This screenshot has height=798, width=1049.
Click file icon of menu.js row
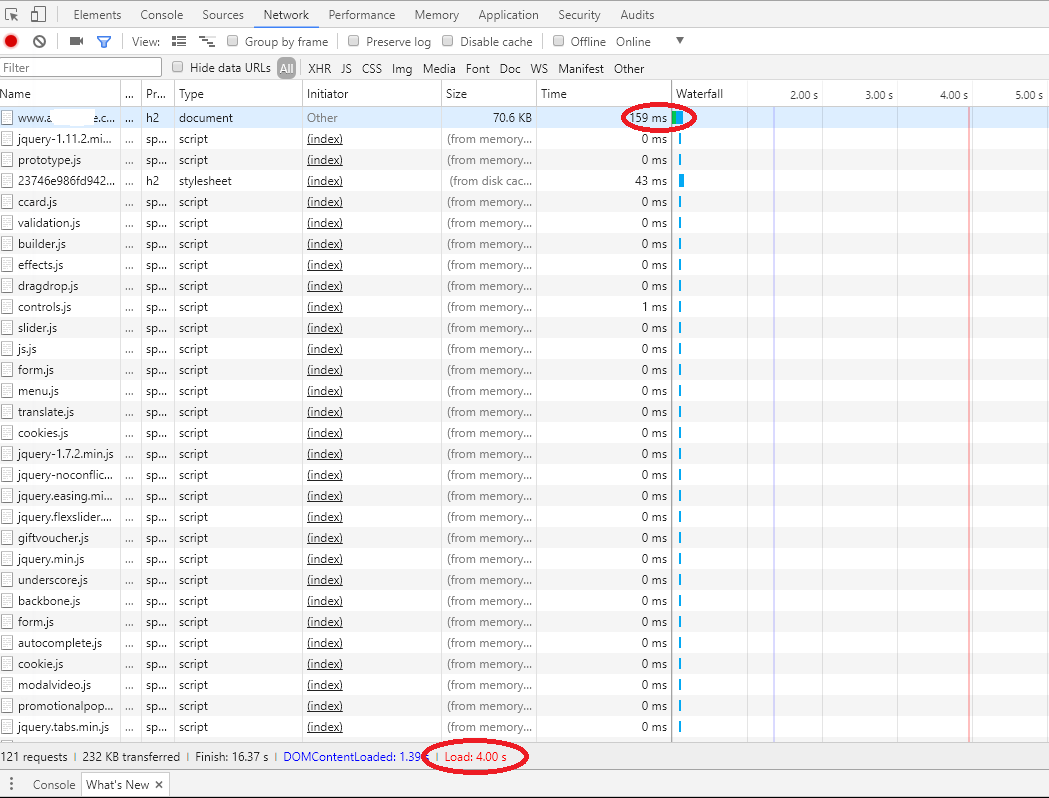pos(7,391)
